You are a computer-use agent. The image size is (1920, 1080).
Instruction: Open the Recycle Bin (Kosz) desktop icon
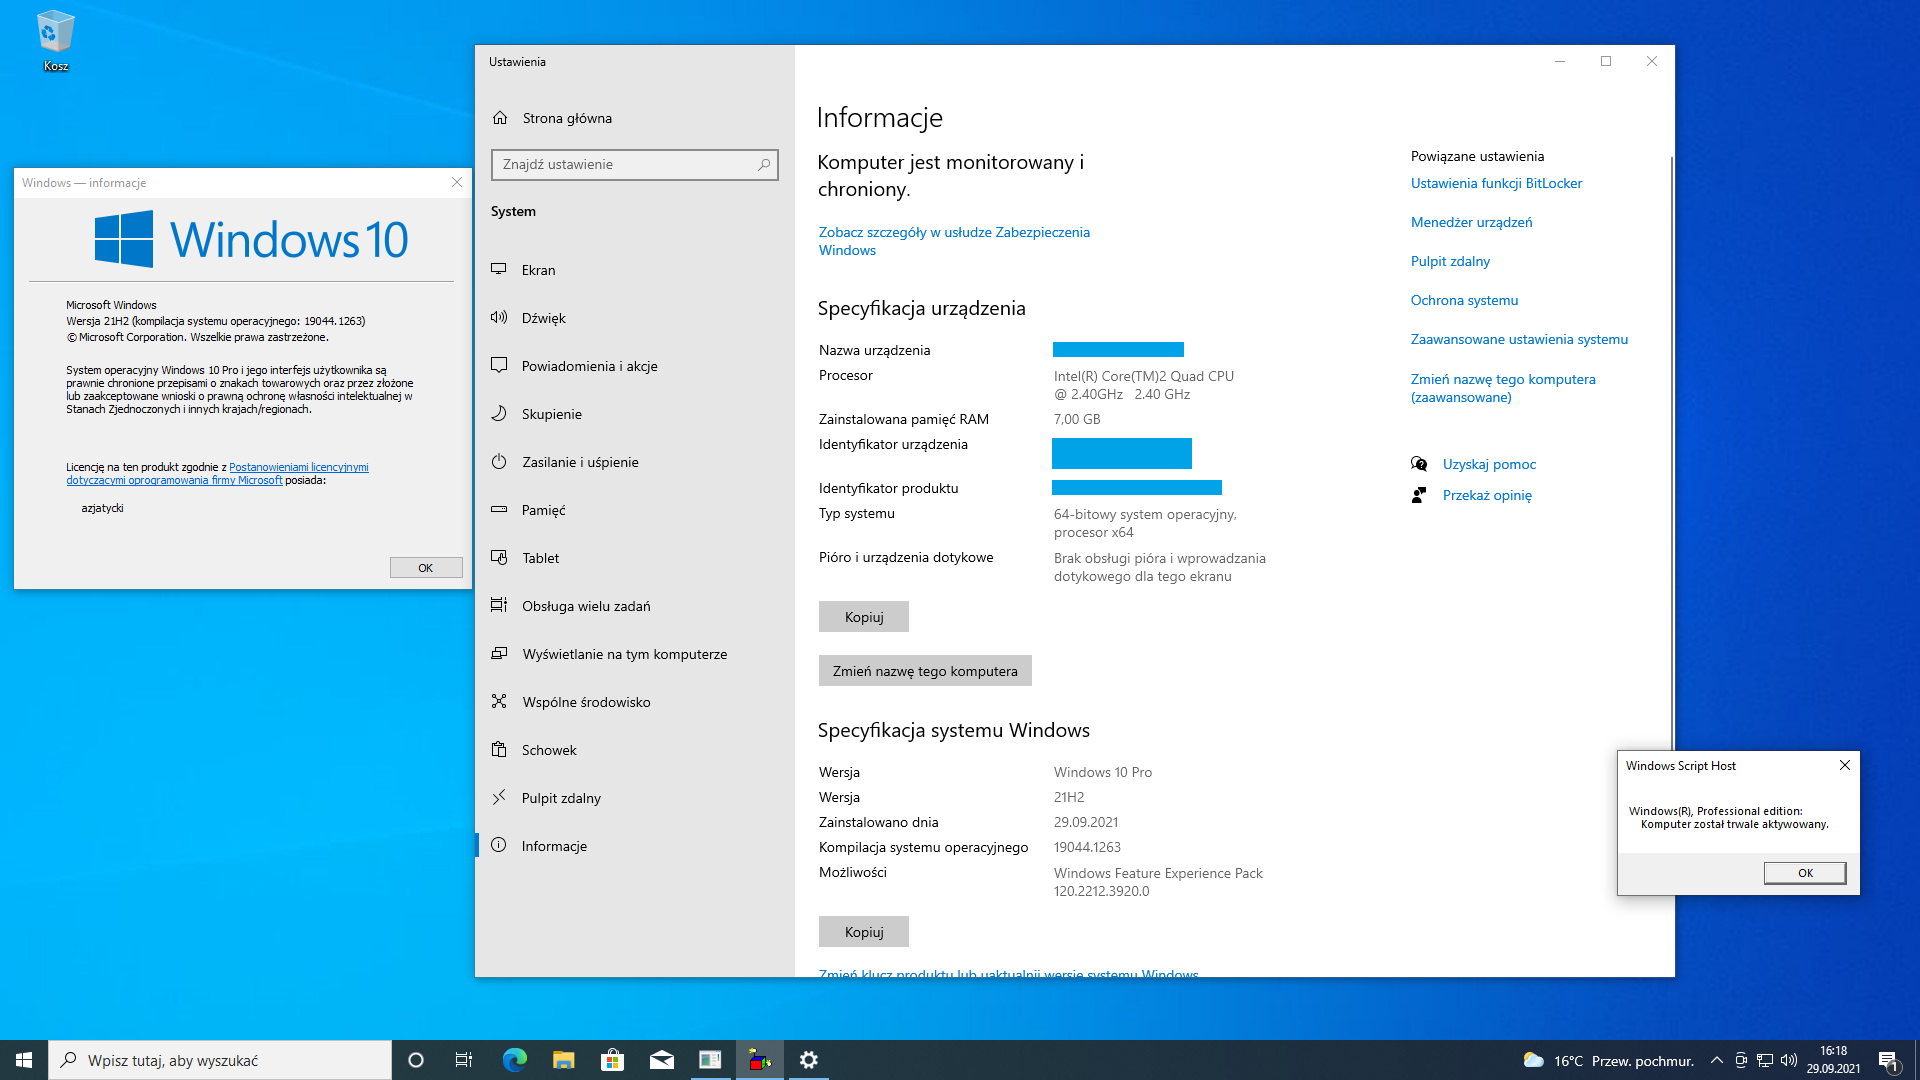pyautogui.click(x=55, y=41)
